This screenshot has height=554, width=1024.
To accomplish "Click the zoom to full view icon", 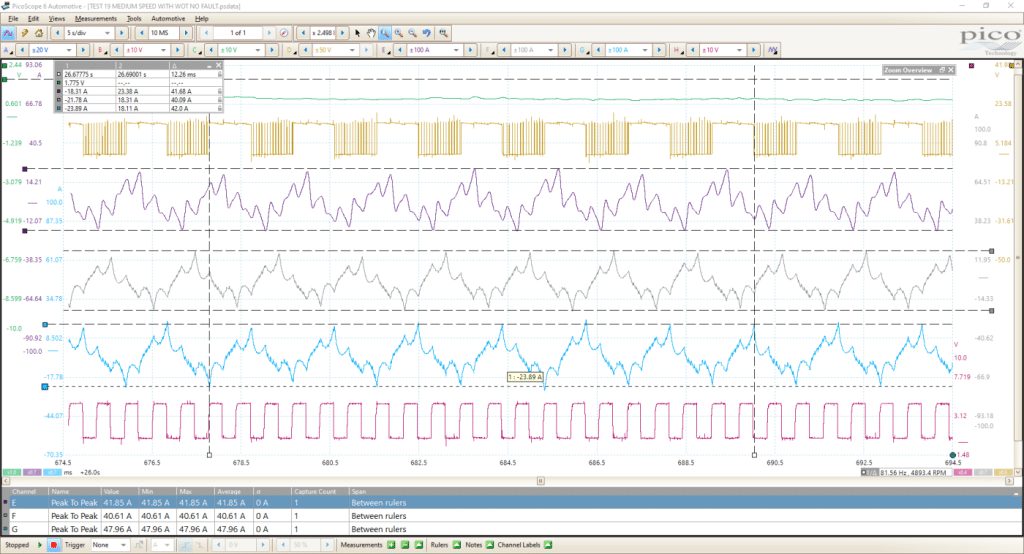I will click(443, 33).
